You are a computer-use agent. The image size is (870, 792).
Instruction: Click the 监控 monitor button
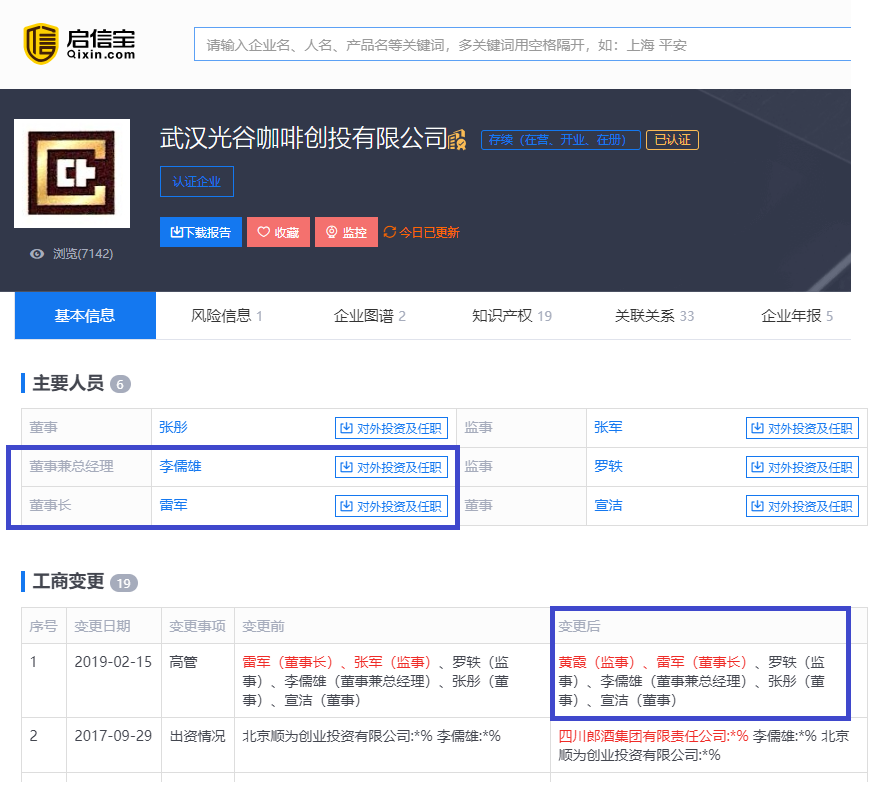tap(345, 232)
